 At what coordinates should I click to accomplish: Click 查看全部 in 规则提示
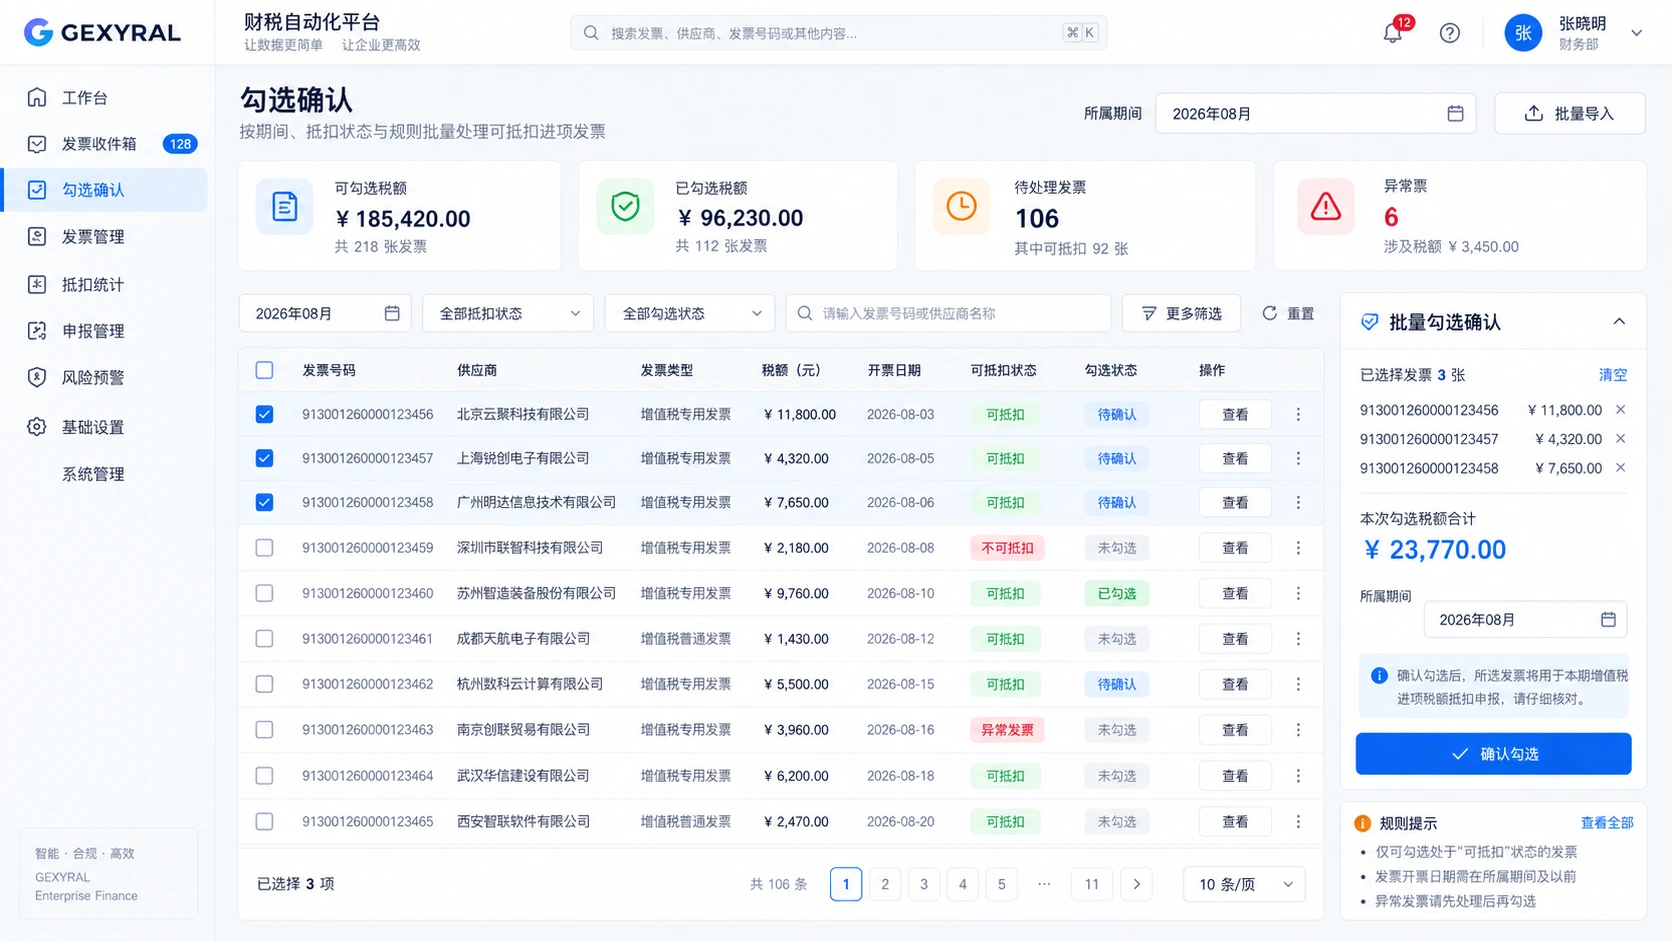point(1606,823)
